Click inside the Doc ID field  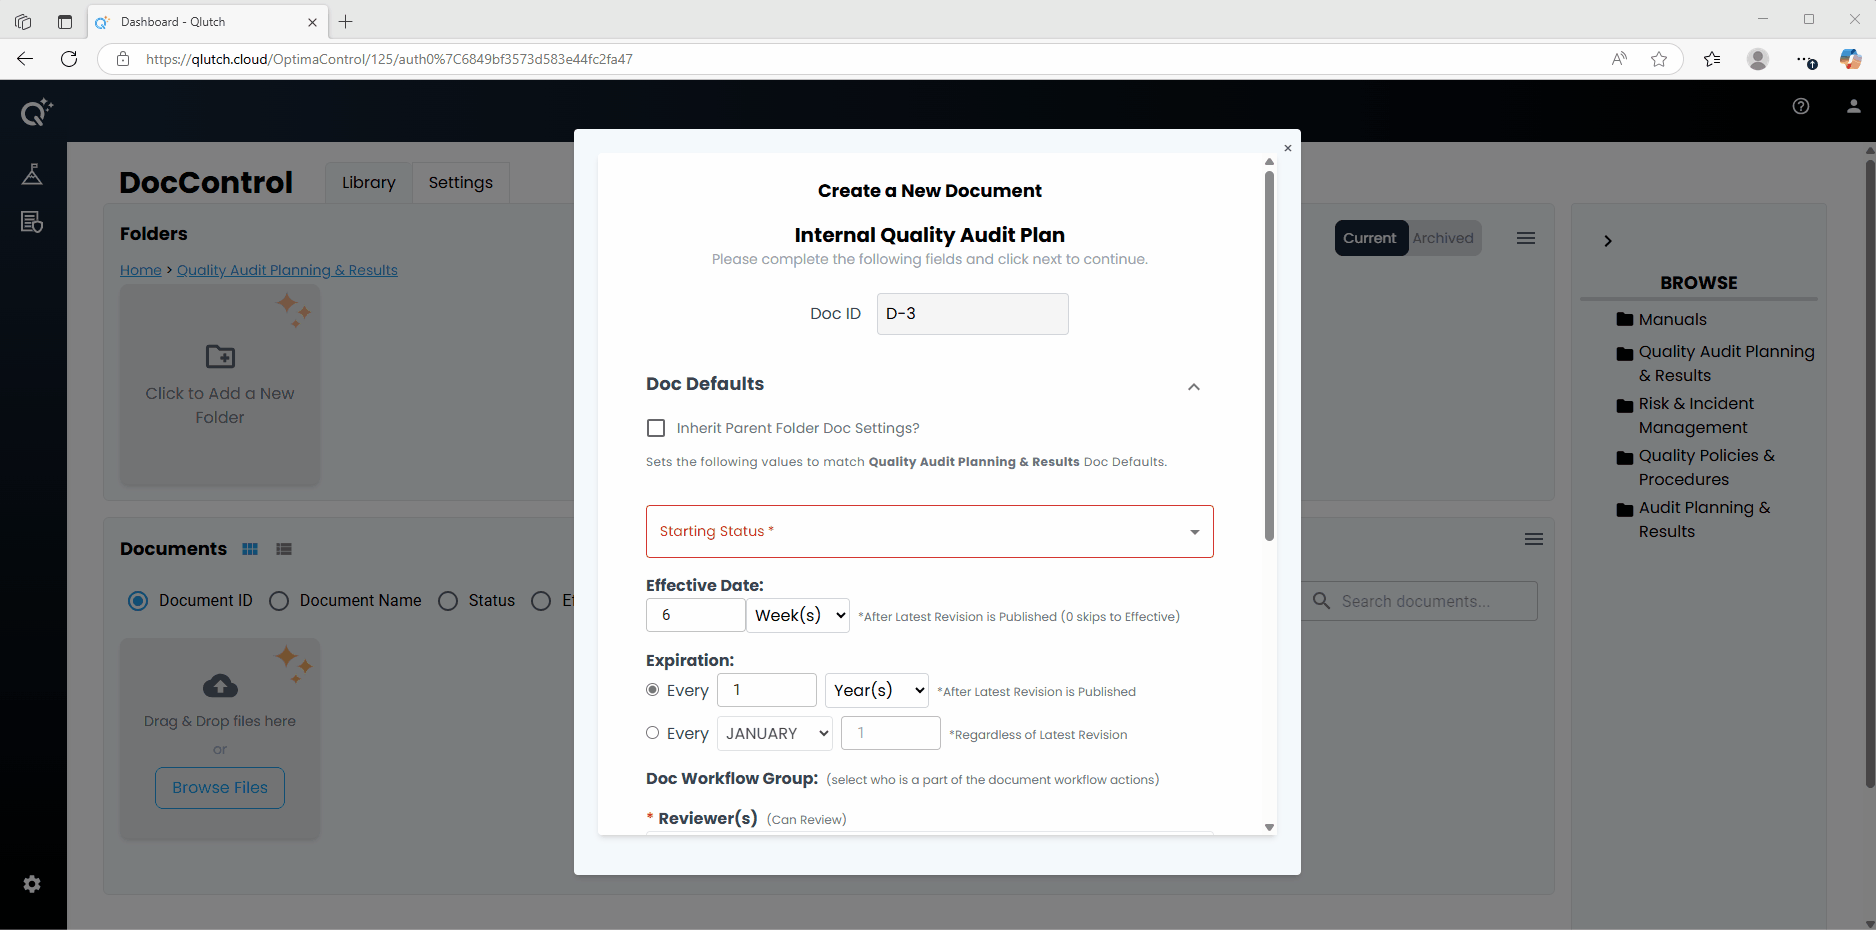(972, 314)
